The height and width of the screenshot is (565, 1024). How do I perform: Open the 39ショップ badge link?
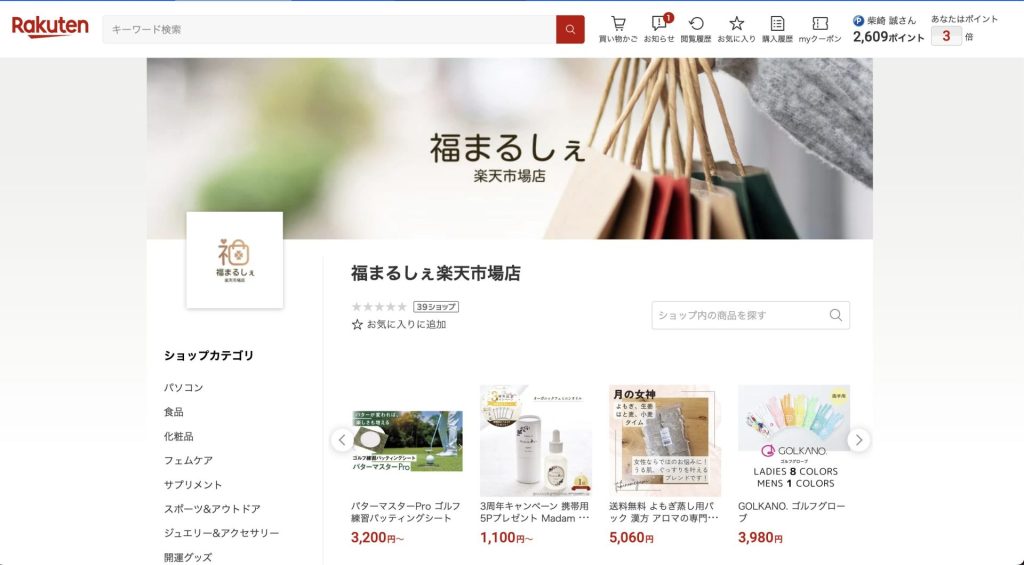pos(436,306)
